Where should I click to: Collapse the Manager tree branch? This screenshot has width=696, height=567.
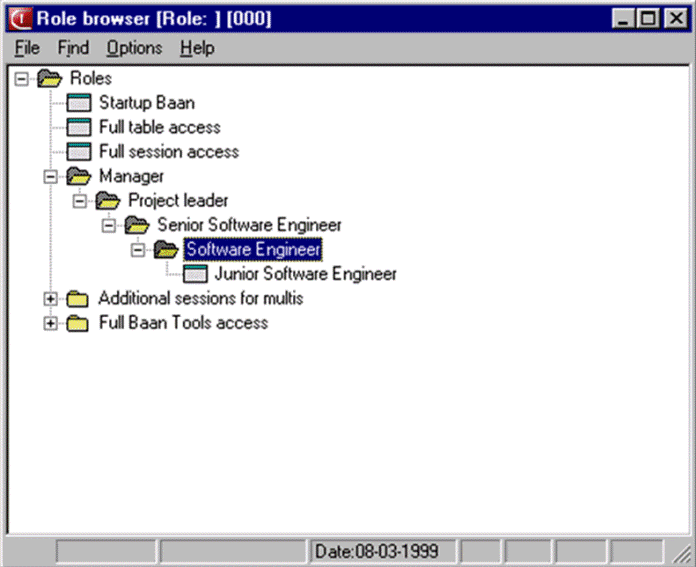coord(51,177)
